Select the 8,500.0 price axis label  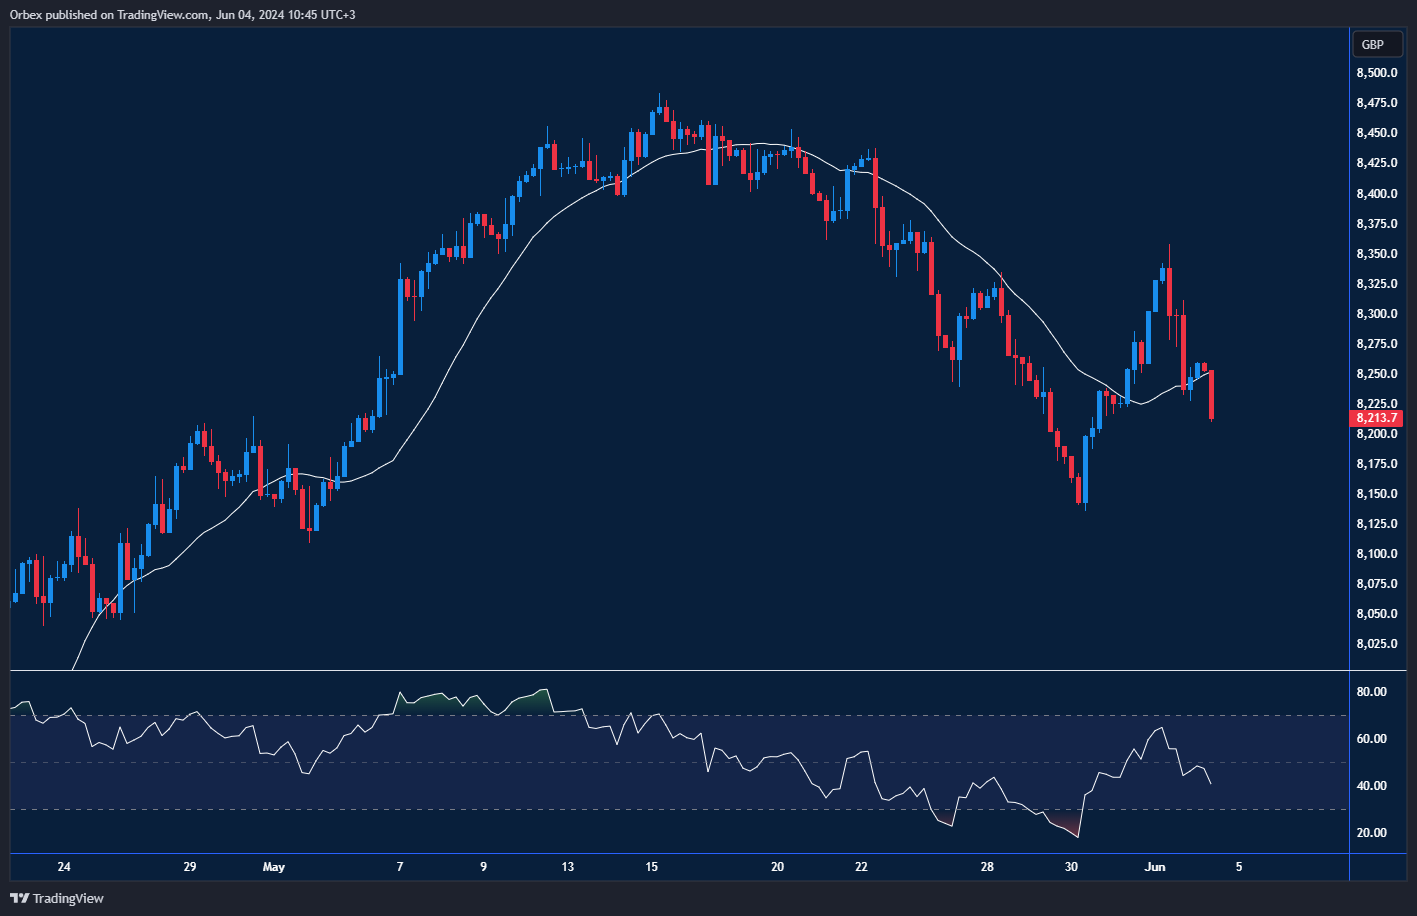[1376, 73]
